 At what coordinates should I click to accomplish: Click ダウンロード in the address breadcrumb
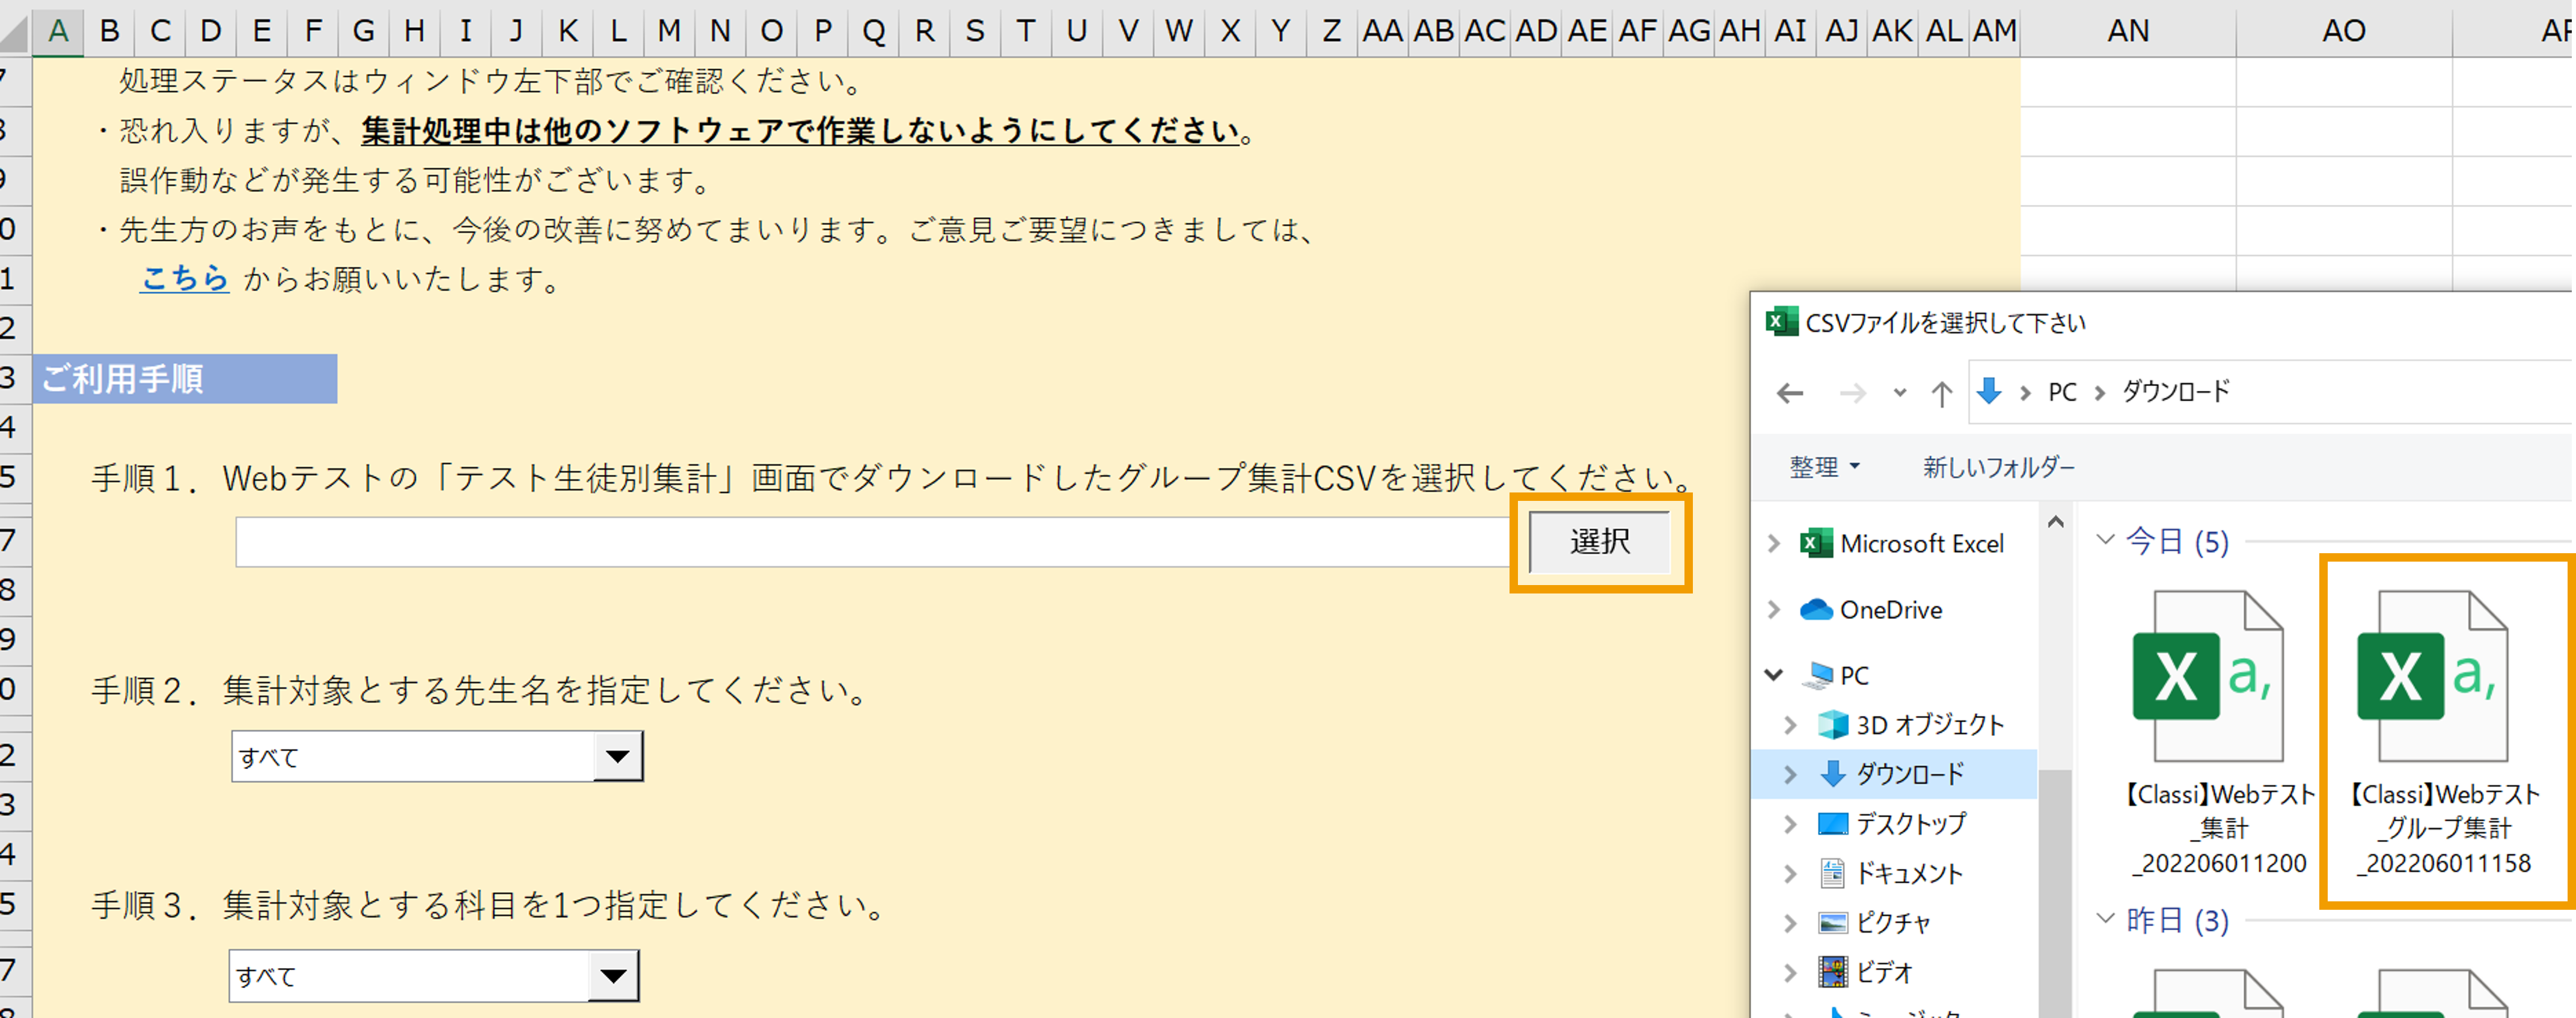point(2176,392)
